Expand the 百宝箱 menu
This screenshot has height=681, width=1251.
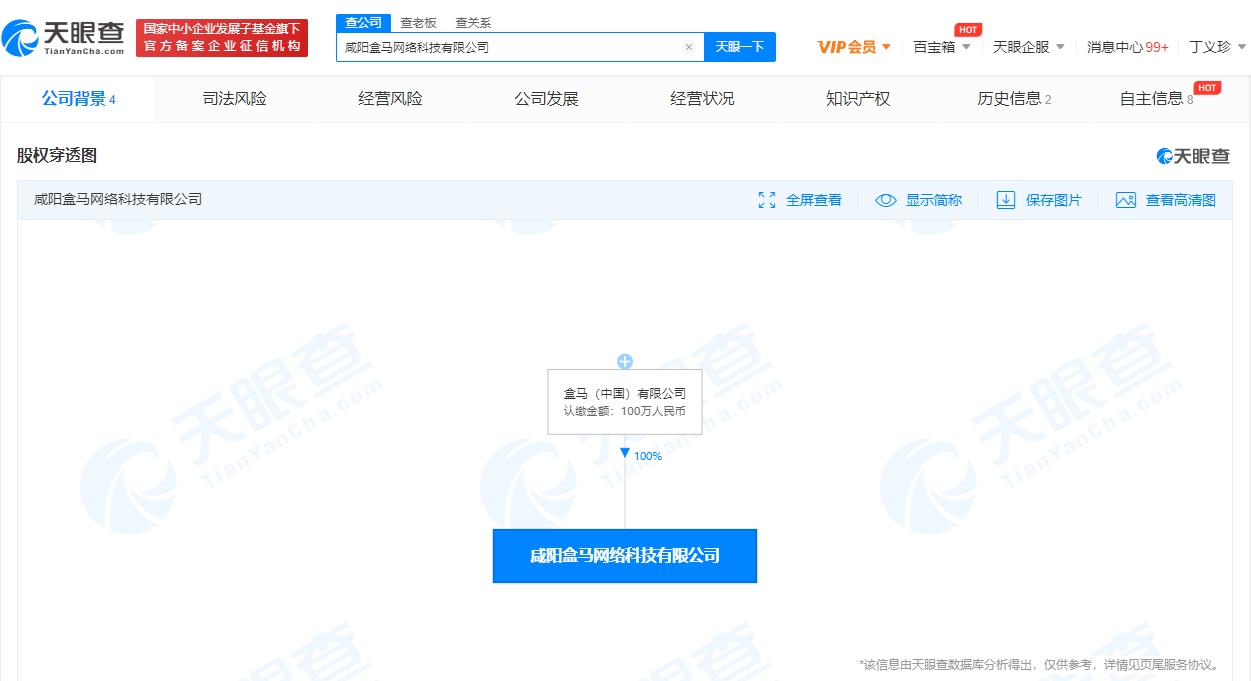tap(941, 47)
